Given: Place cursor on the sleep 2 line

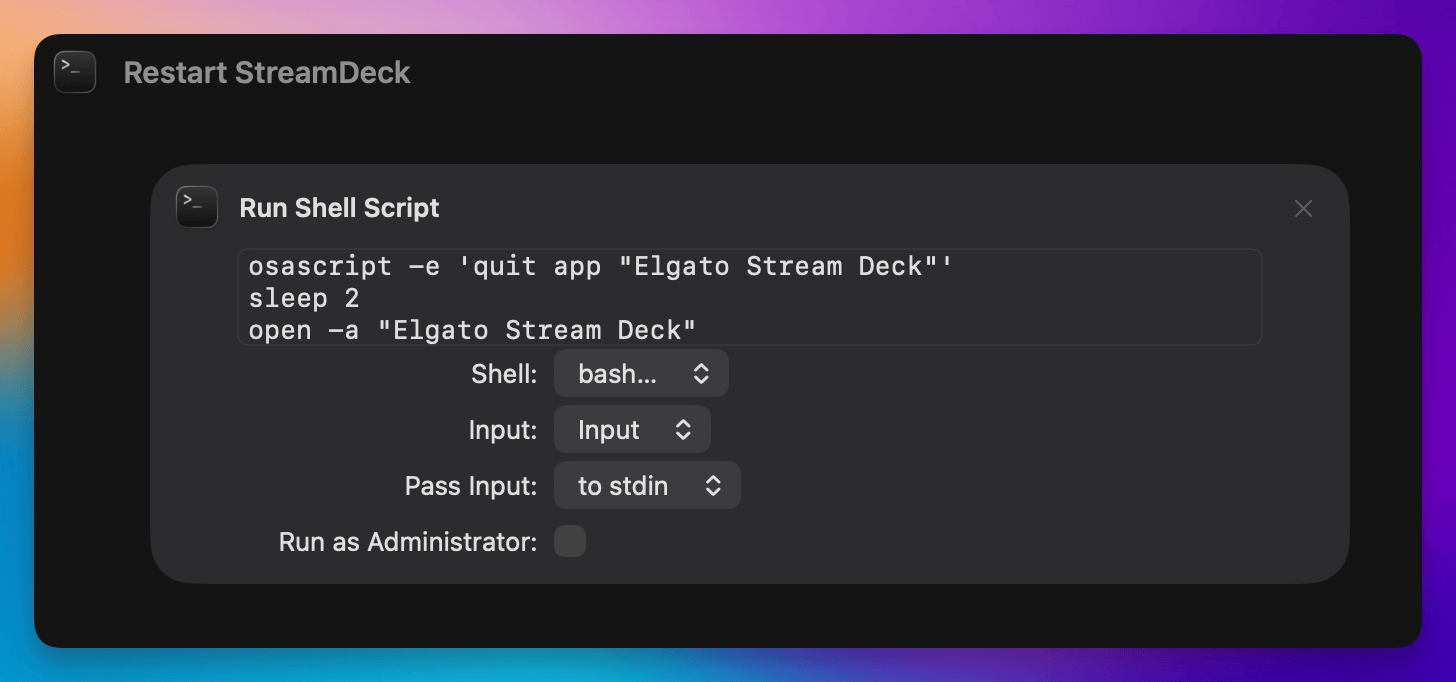Looking at the screenshot, I should pyautogui.click(x=304, y=298).
